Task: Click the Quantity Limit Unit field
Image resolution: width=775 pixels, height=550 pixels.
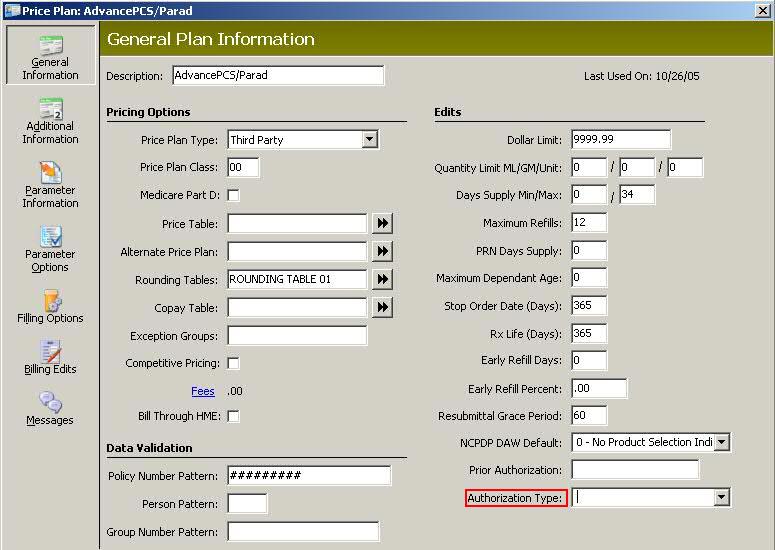Action: click(x=685, y=168)
